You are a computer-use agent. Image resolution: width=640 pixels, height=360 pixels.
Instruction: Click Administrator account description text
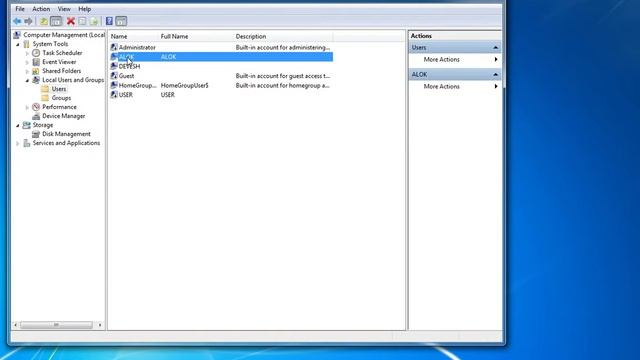283,47
